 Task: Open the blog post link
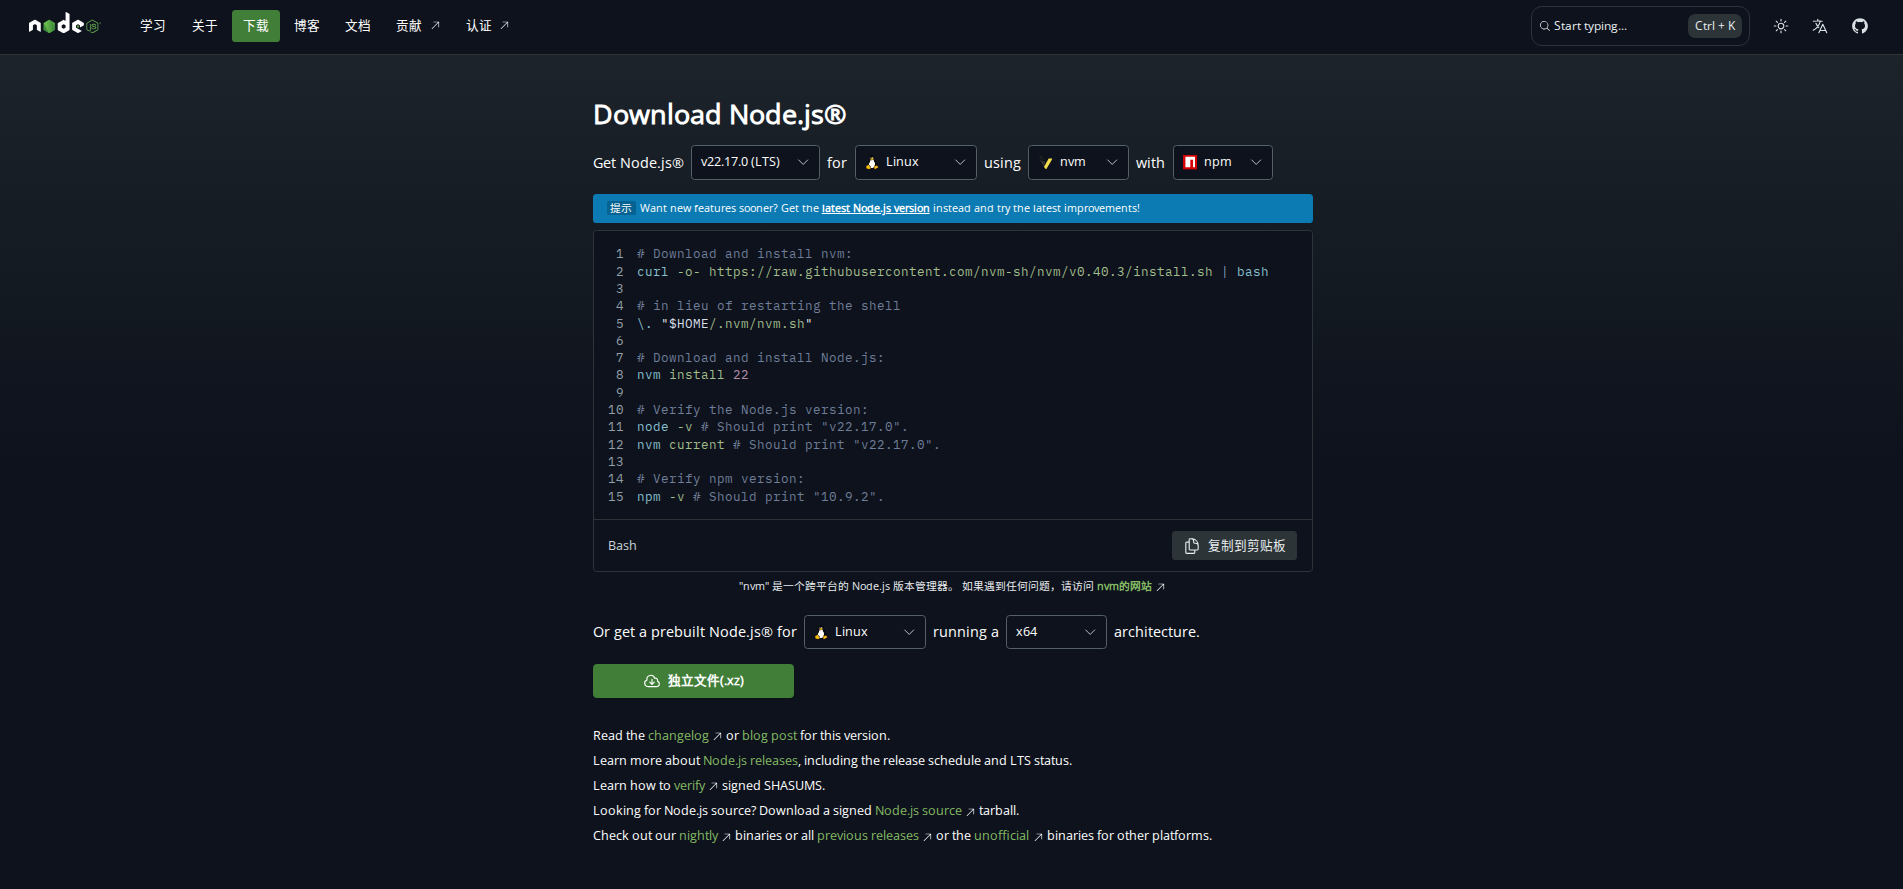coord(769,736)
